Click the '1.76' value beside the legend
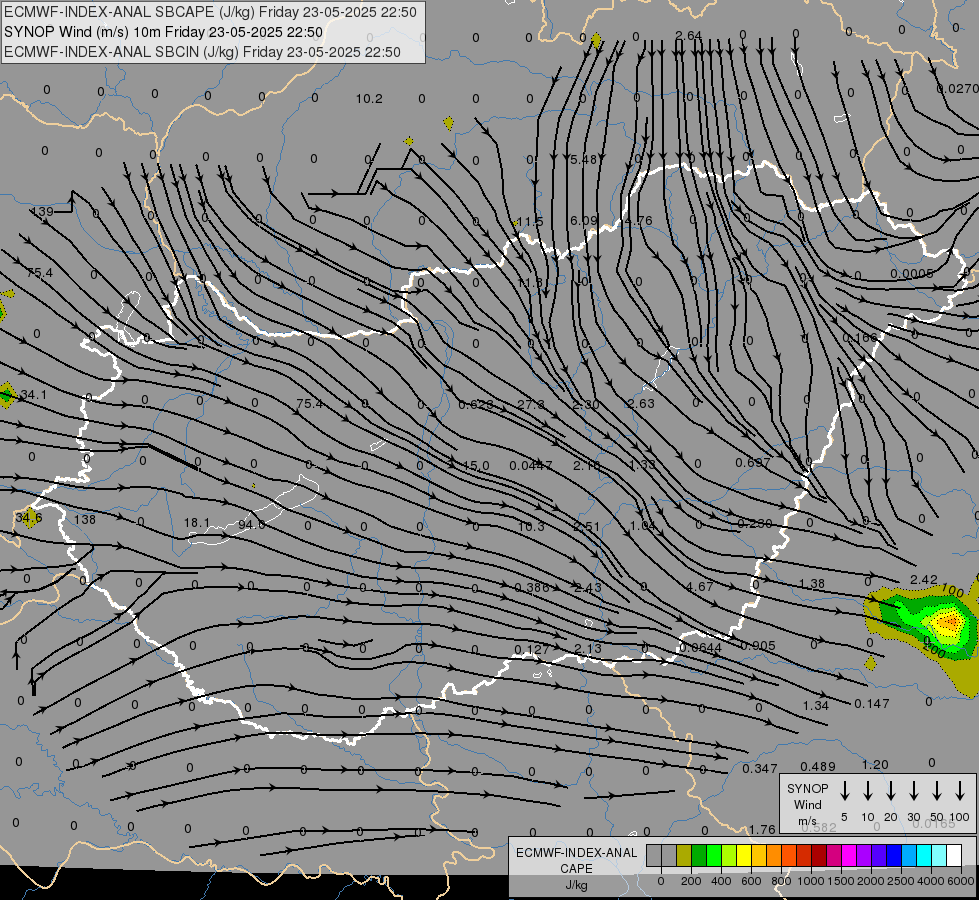This screenshot has height=900, width=979. click(x=762, y=829)
